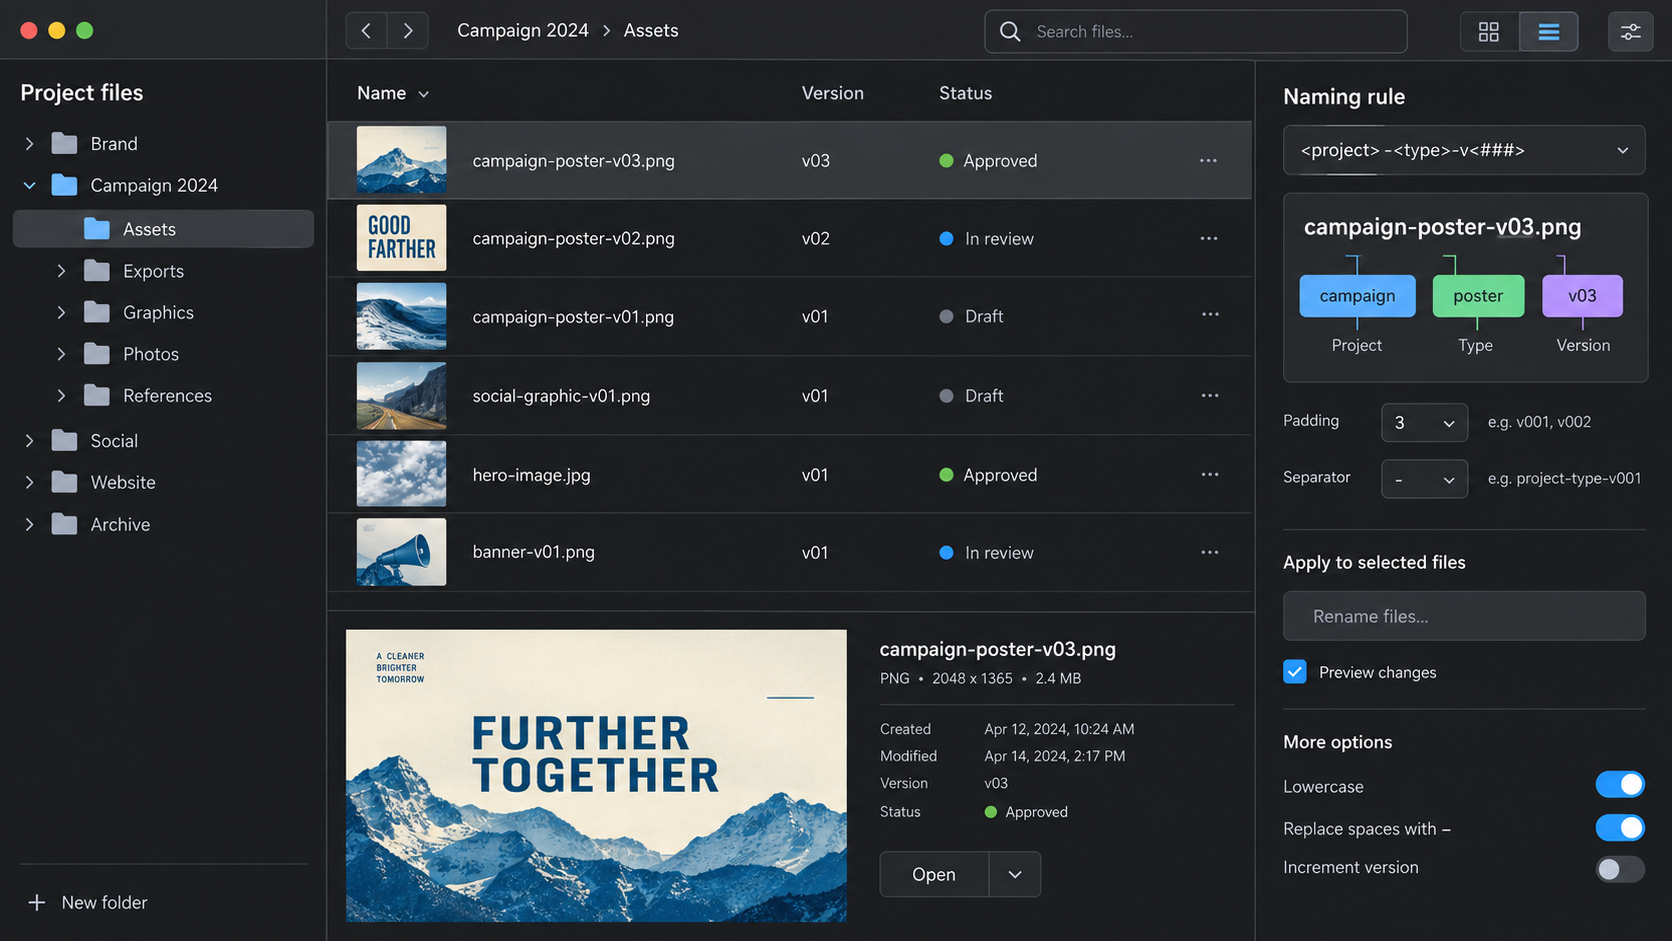Expand the Open button dropdown arrow

pos(1015,875)
